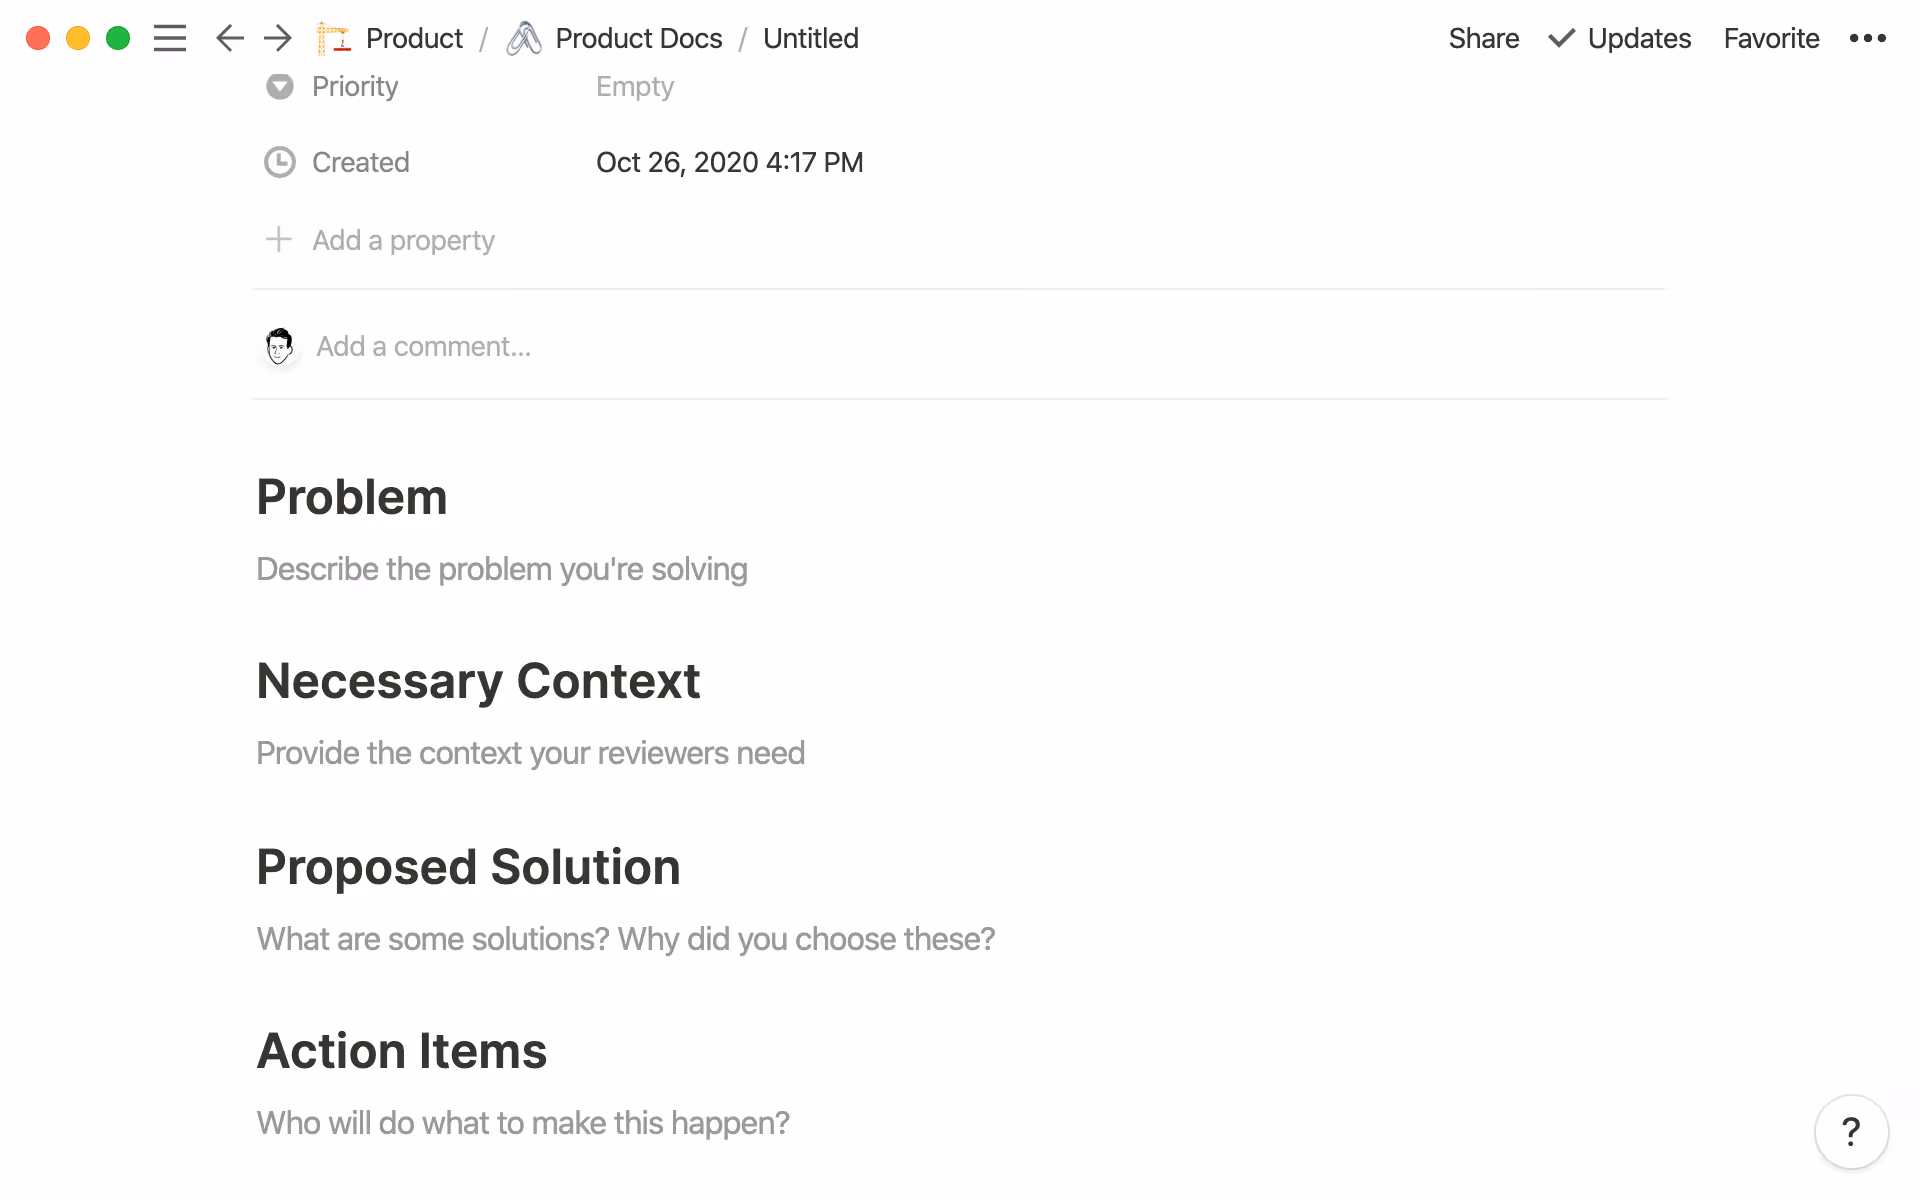The image size is (1920, 1200).
Task: Click the checkmark icon next to Updates
Action: coord(1560,38)
